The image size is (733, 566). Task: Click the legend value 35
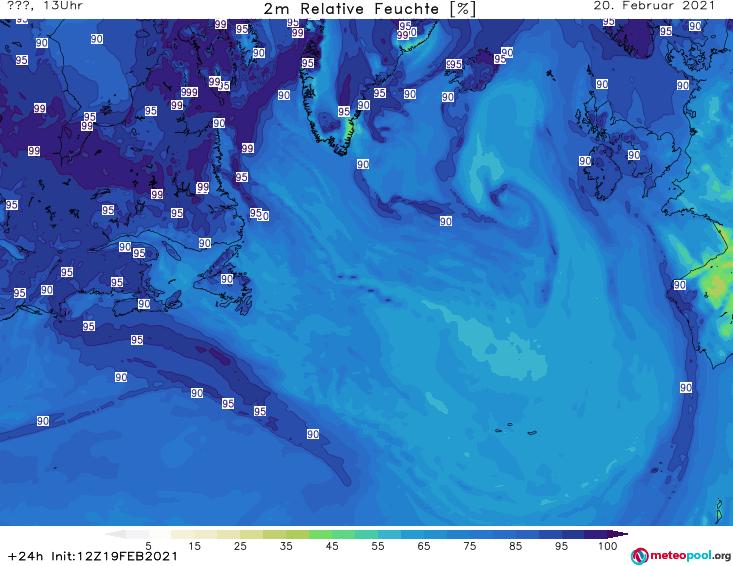pos(286,546)
